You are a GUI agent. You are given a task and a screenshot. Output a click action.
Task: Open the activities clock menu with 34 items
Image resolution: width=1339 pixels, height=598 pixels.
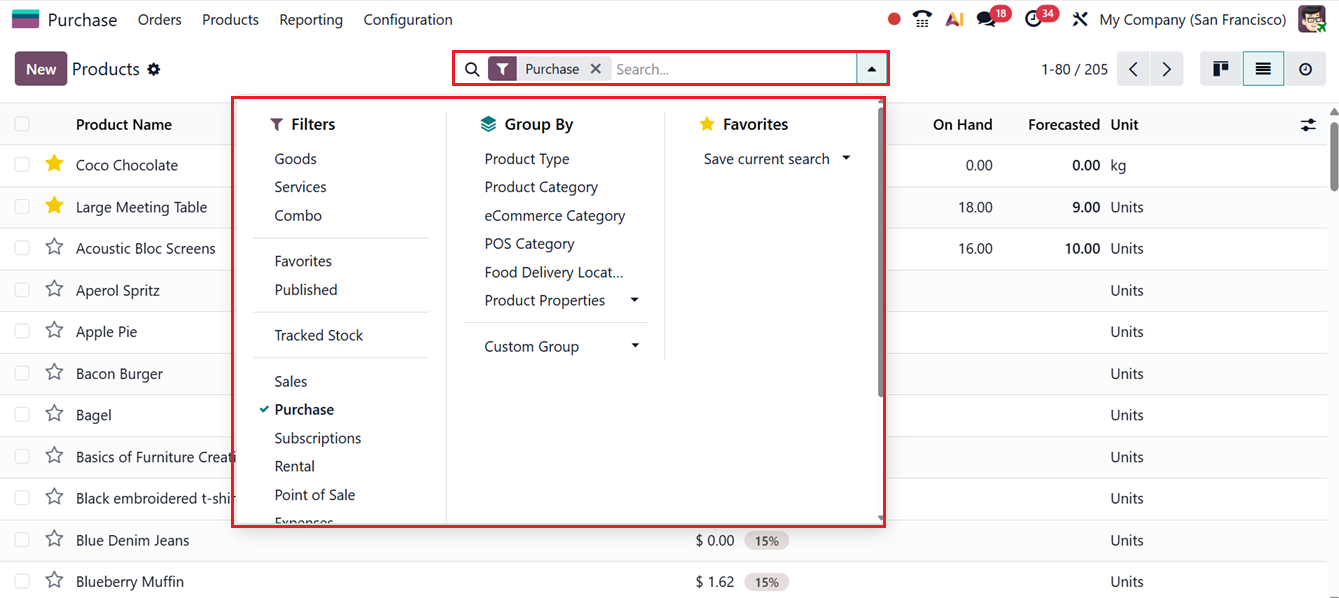(1035, 18)
